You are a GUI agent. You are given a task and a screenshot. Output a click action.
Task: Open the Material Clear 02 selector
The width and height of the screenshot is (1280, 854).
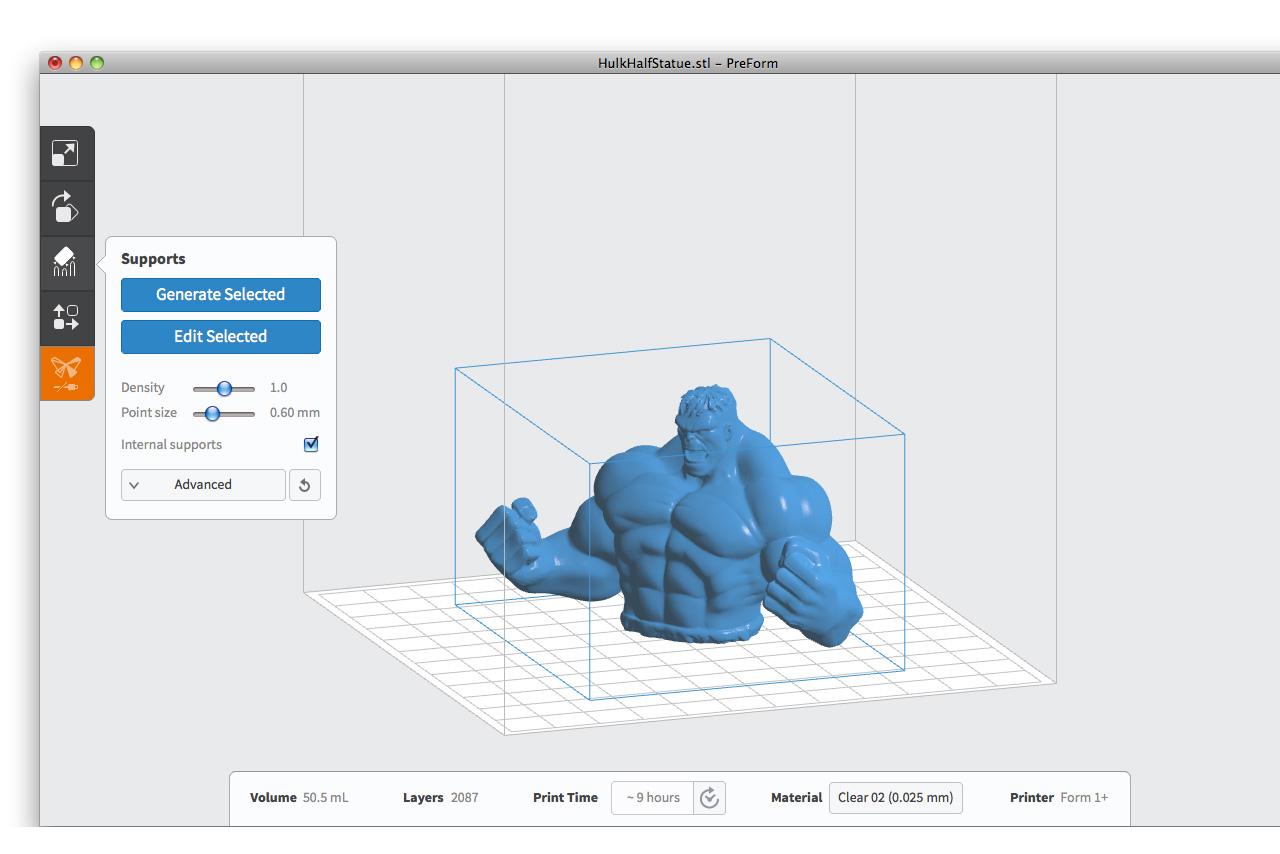896,798
